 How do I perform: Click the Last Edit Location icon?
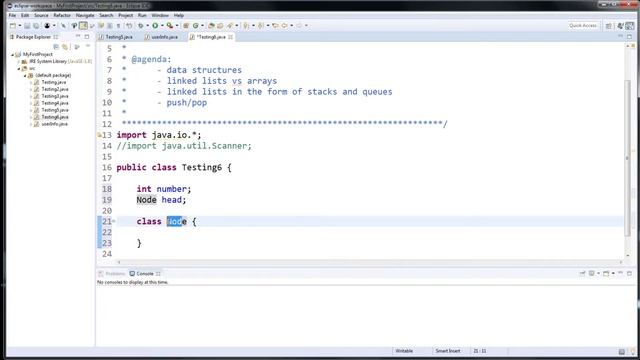click(x=275, y=25)
